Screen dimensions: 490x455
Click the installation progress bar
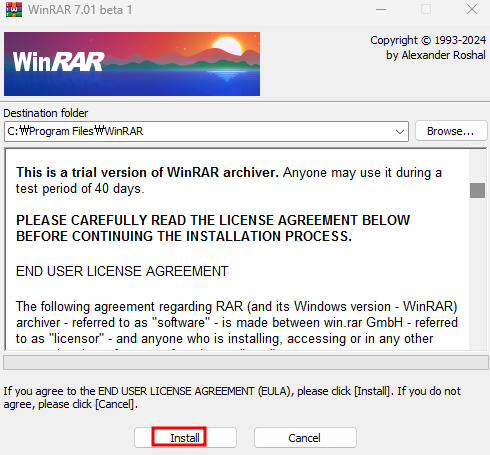246,362
